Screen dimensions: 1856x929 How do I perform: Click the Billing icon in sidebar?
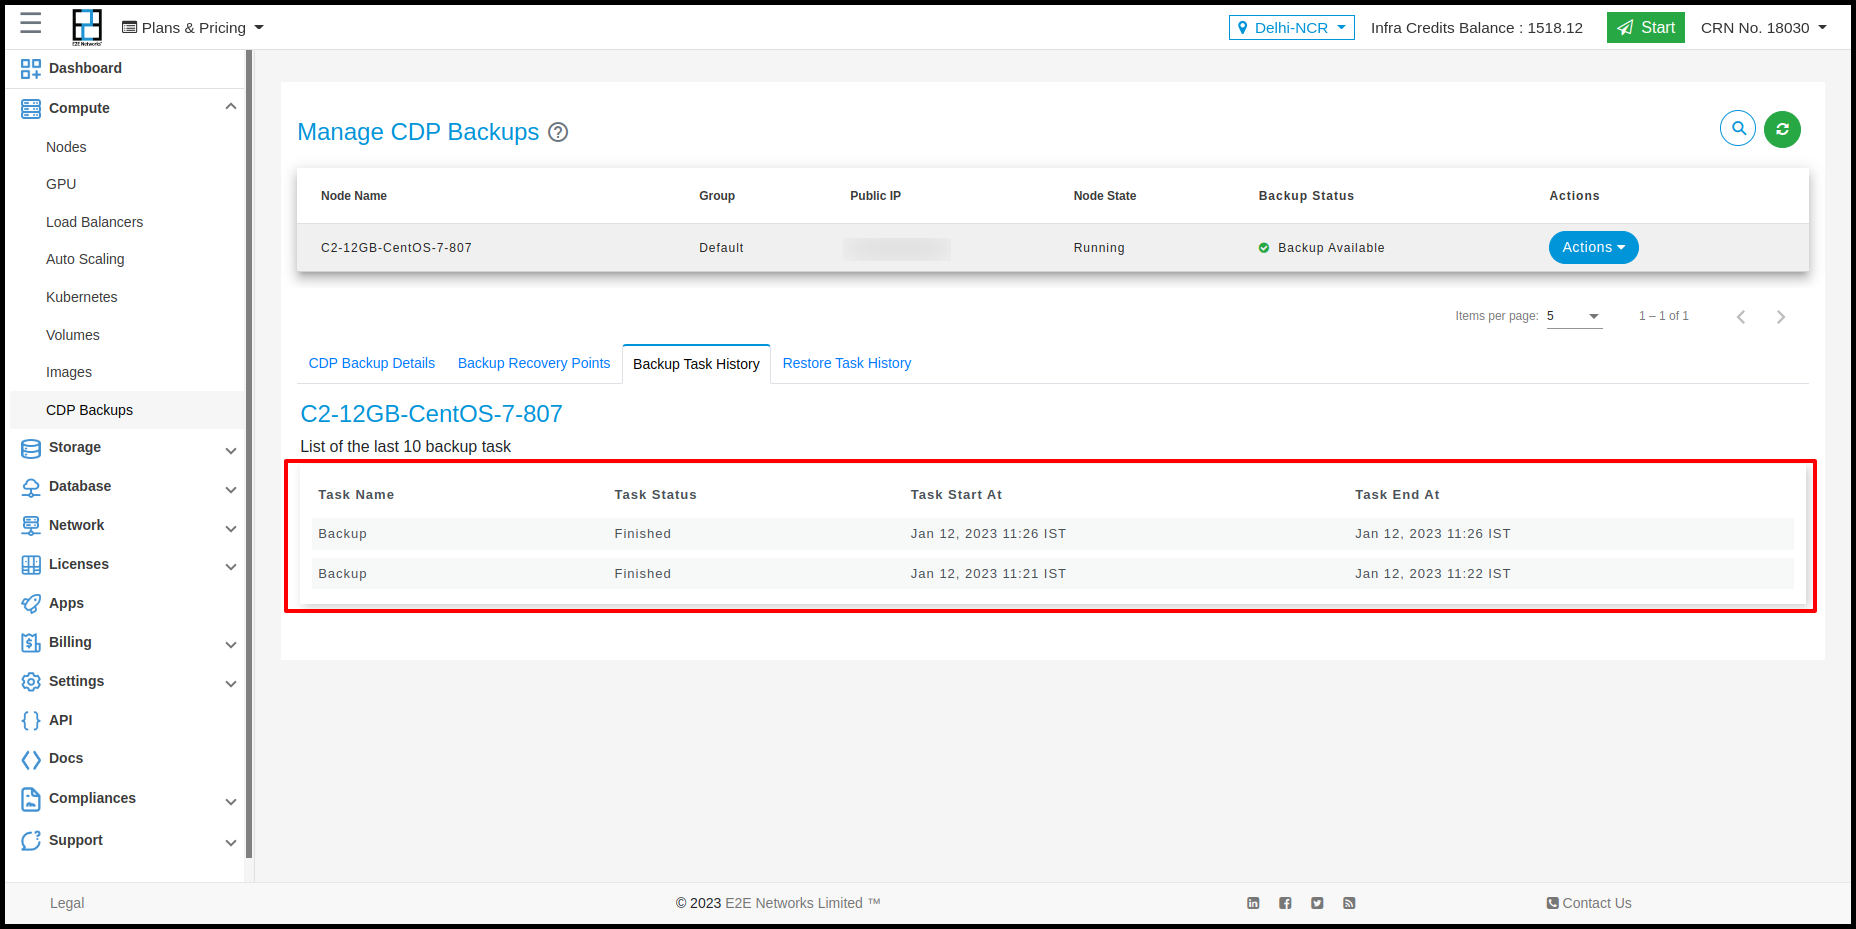[x=31, y=642]
